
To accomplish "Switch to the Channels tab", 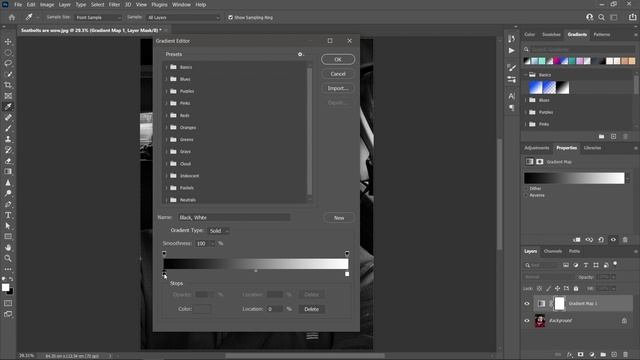I will (x=553, y=251).
